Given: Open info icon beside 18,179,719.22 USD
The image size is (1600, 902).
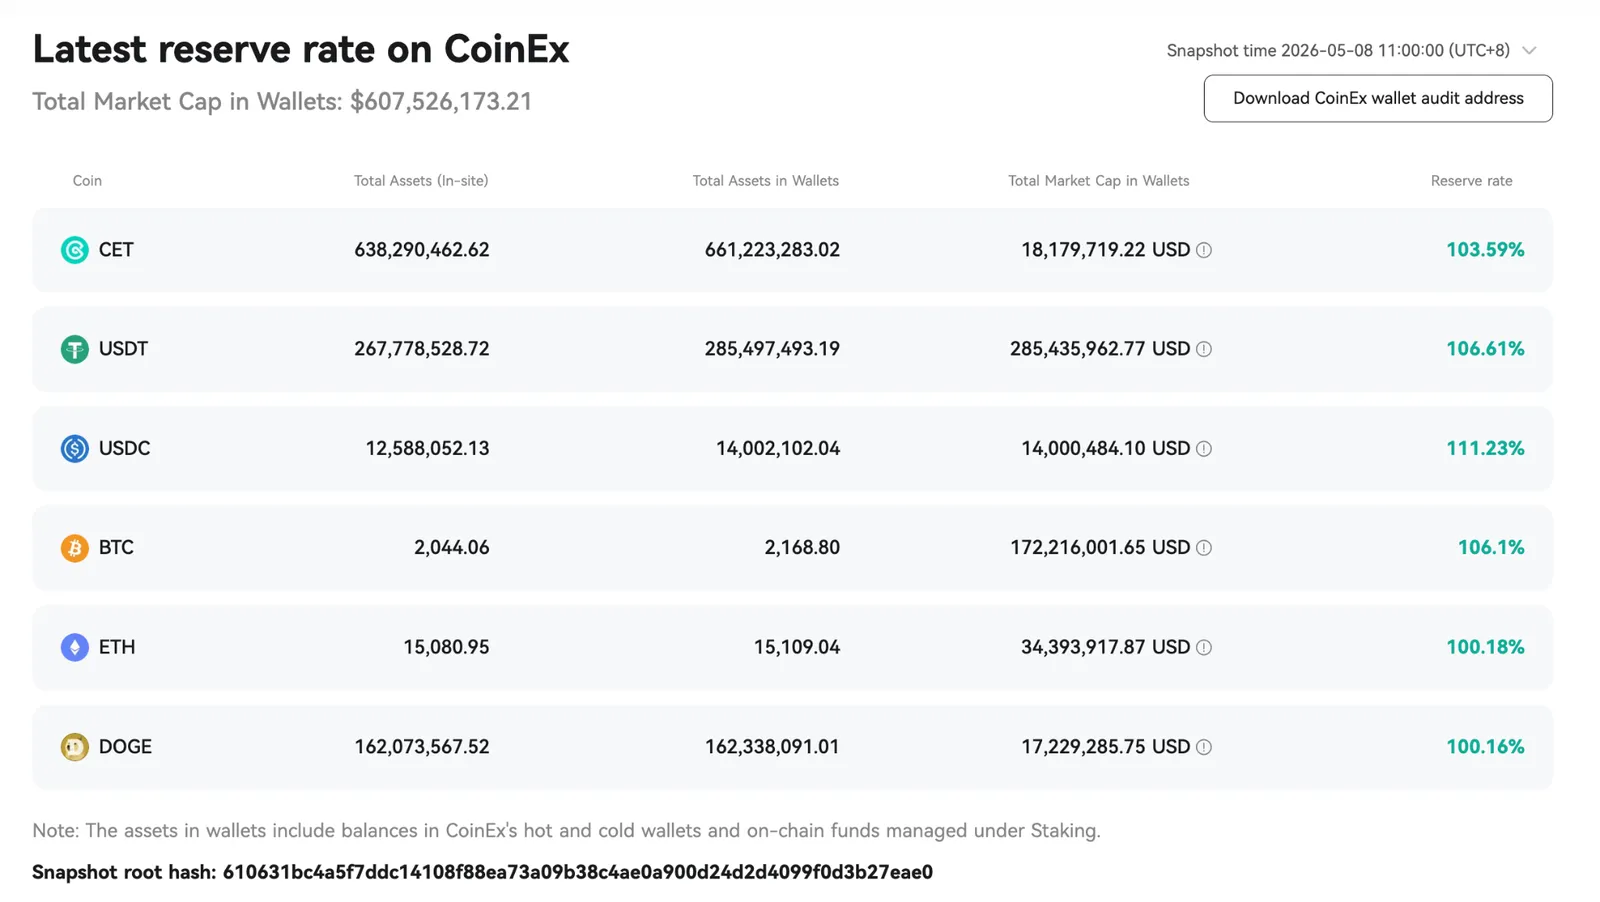Looking at the screenshot, I should [1204, 250].
